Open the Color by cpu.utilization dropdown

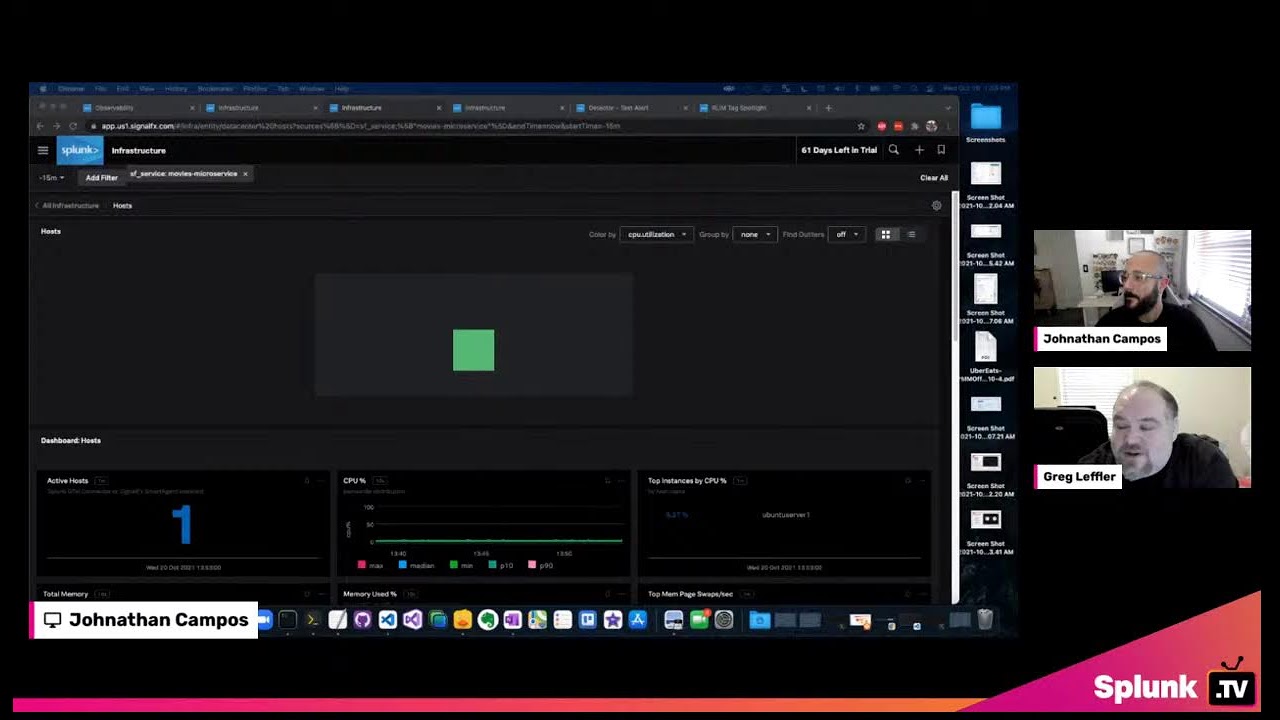(656, 234)
